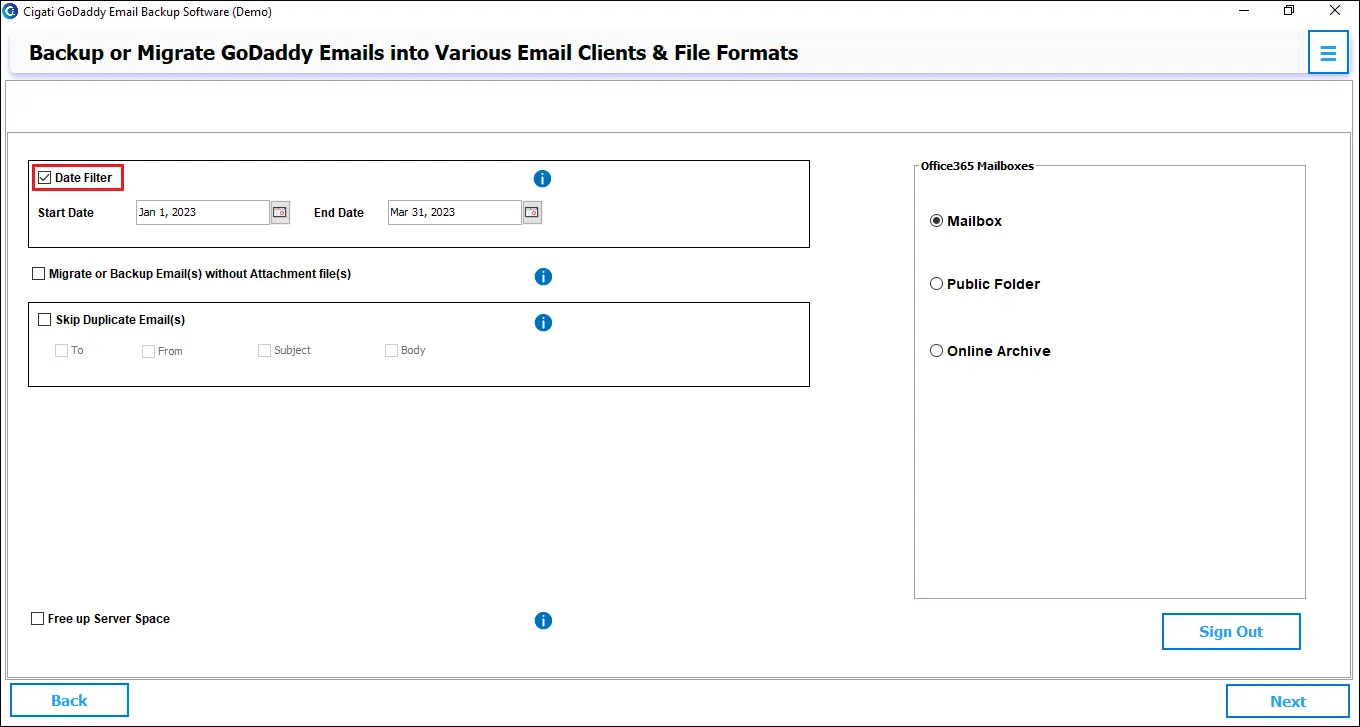Screen dimensions: 1360x727
Task: Click the info icon beside Date Filter
Action: point(543,179)
